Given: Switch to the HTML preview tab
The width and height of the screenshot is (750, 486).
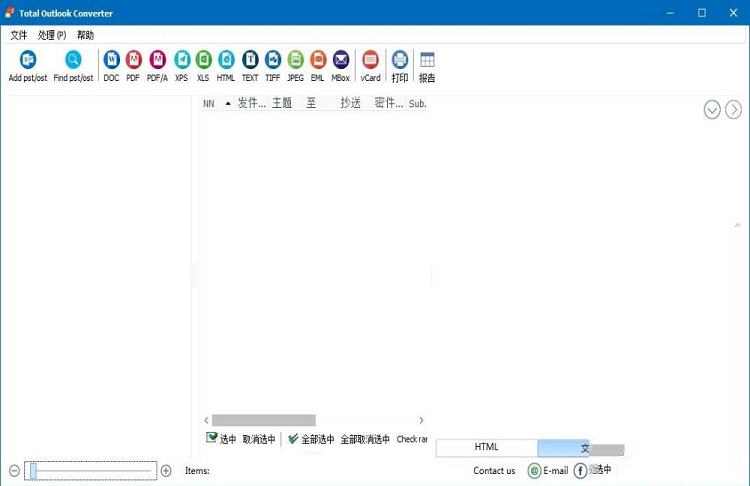Looking at the screenshot, I should tap(486, 447).
